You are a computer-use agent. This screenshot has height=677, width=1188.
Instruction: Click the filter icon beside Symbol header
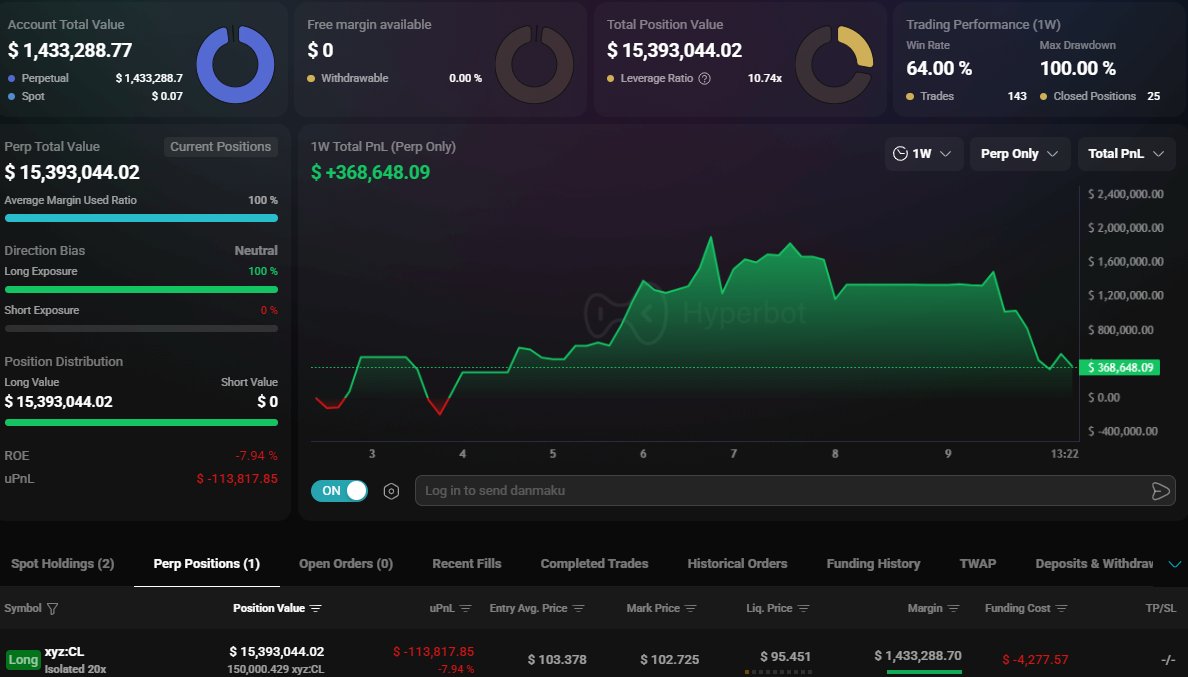(52, 607)
